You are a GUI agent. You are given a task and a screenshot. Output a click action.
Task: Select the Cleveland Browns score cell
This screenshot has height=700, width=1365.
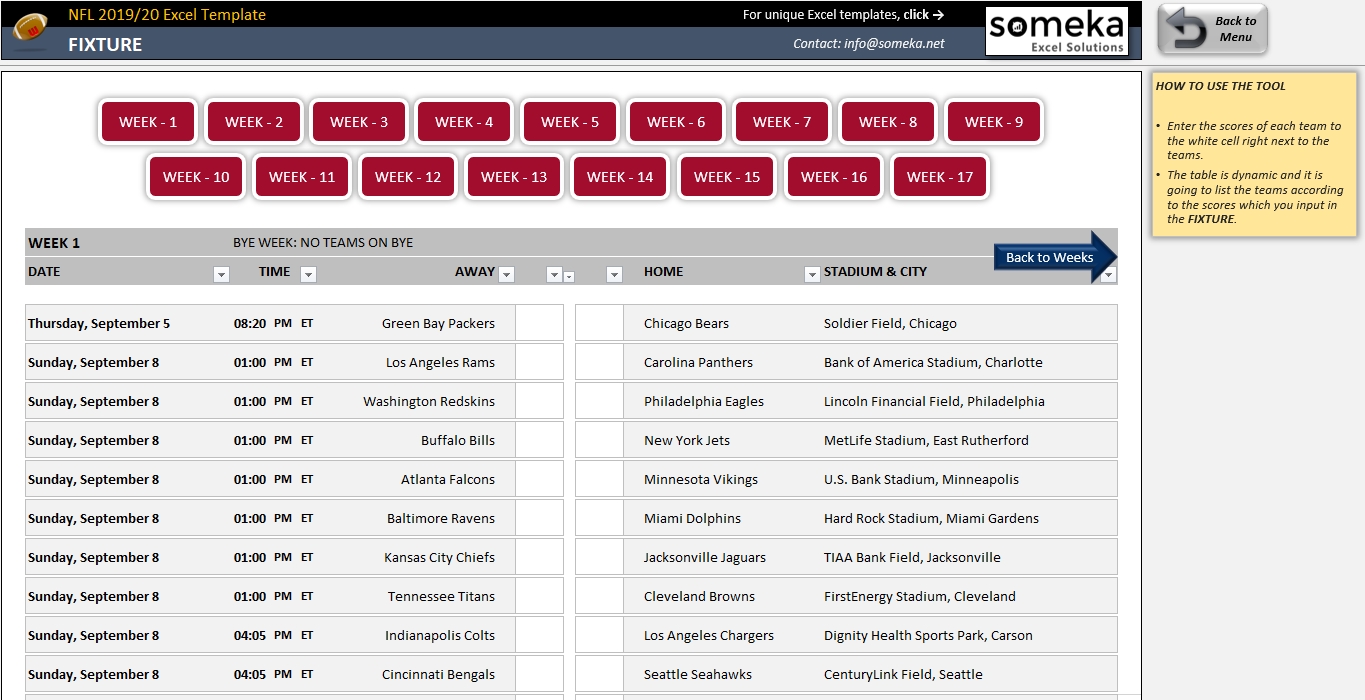(x=599, y=596)
